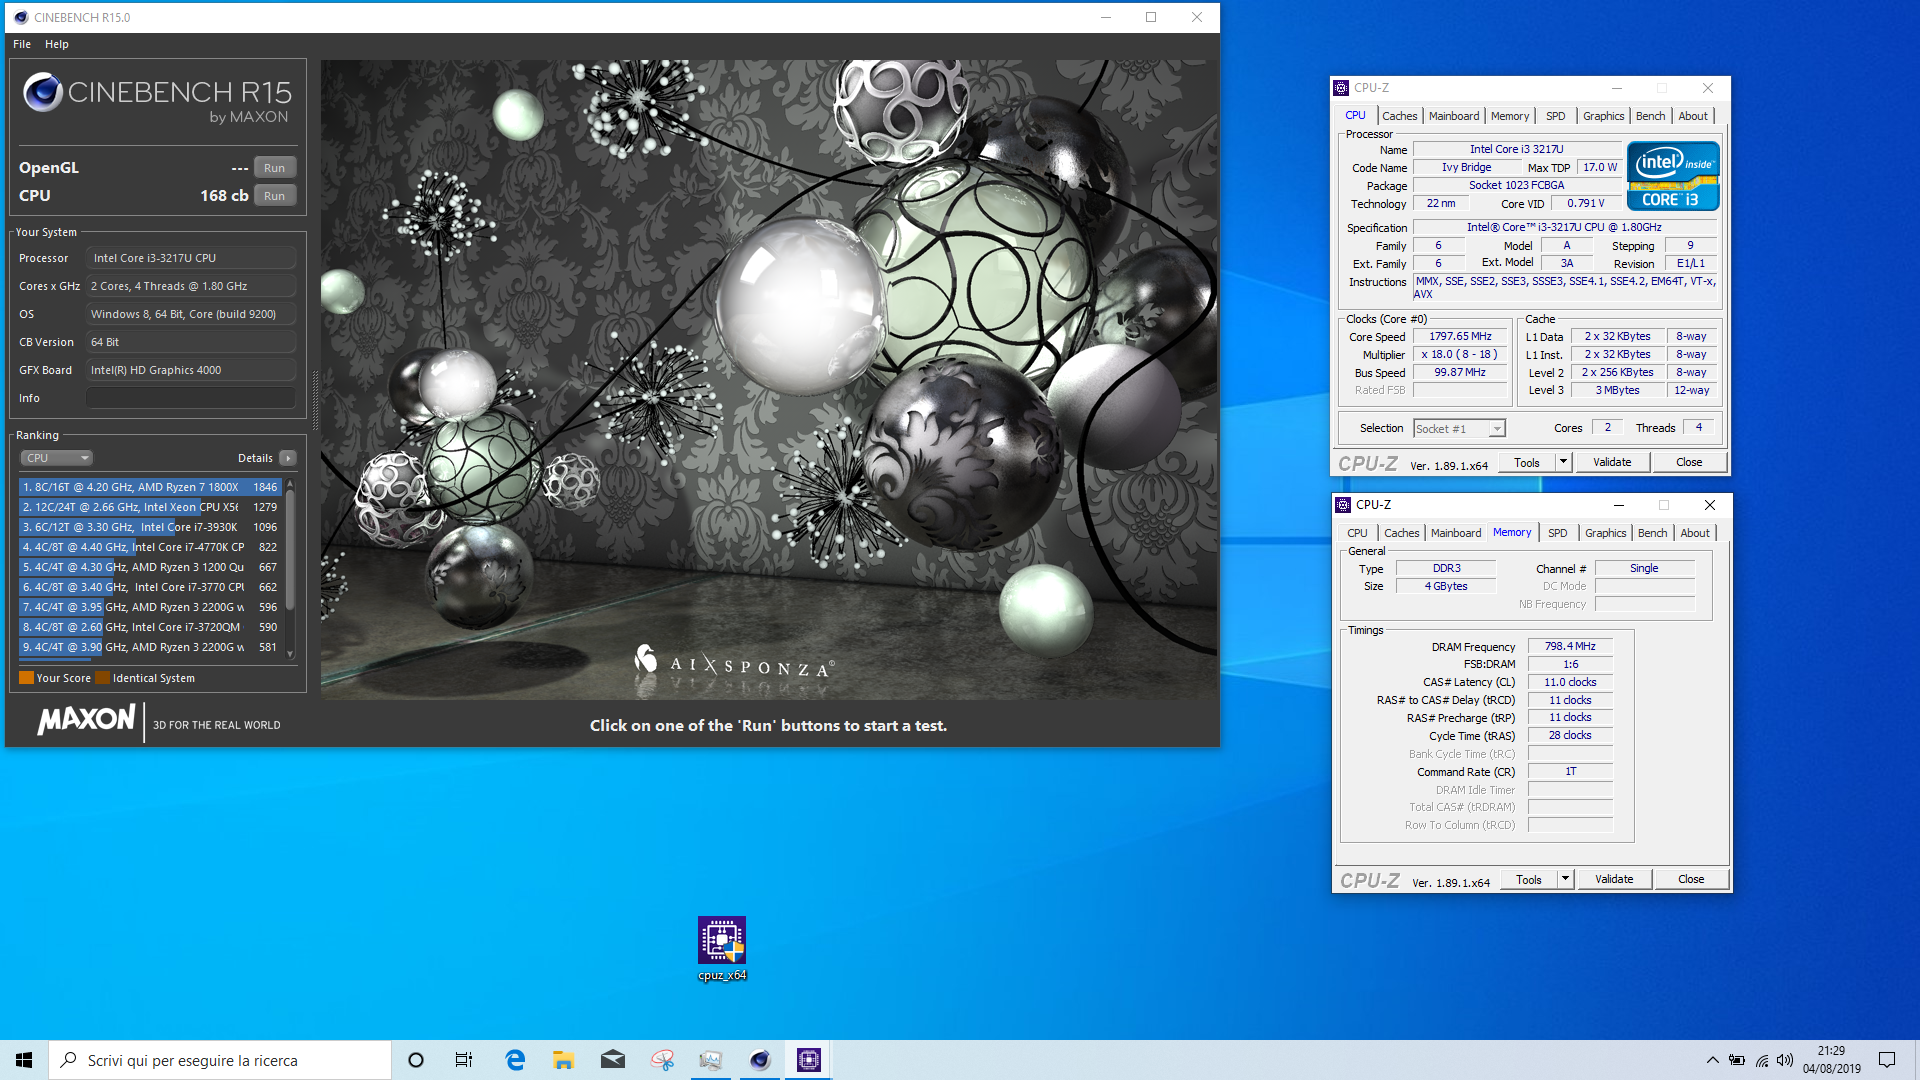Viewport: 1920px width, 1080px height.
Task: Open Mainboard tab in lower CPU-Z
Action: 1455,533
